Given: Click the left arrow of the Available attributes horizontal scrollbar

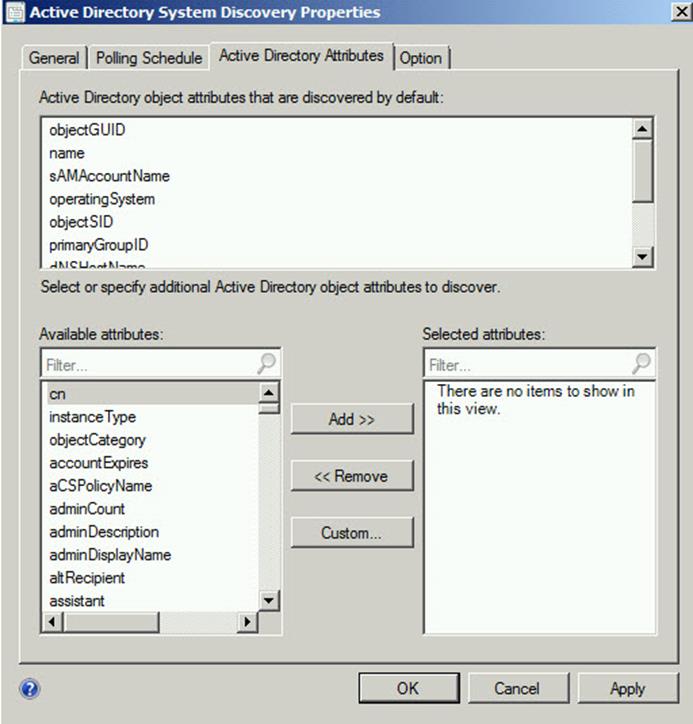Looking at the screenshot, I should click(x=52, y=622).
